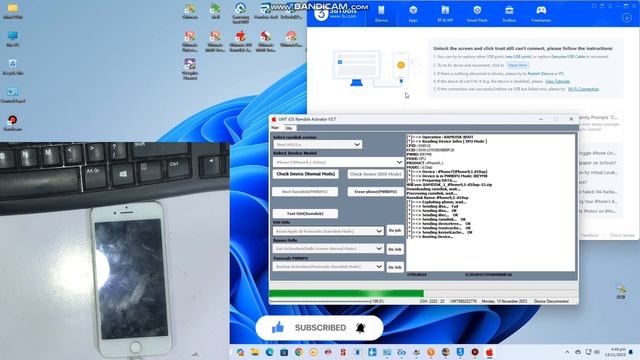Expand the Passcode PWNDFU dropdown
This screenshot has height=360, width=640.
click(x=329, y=267)
